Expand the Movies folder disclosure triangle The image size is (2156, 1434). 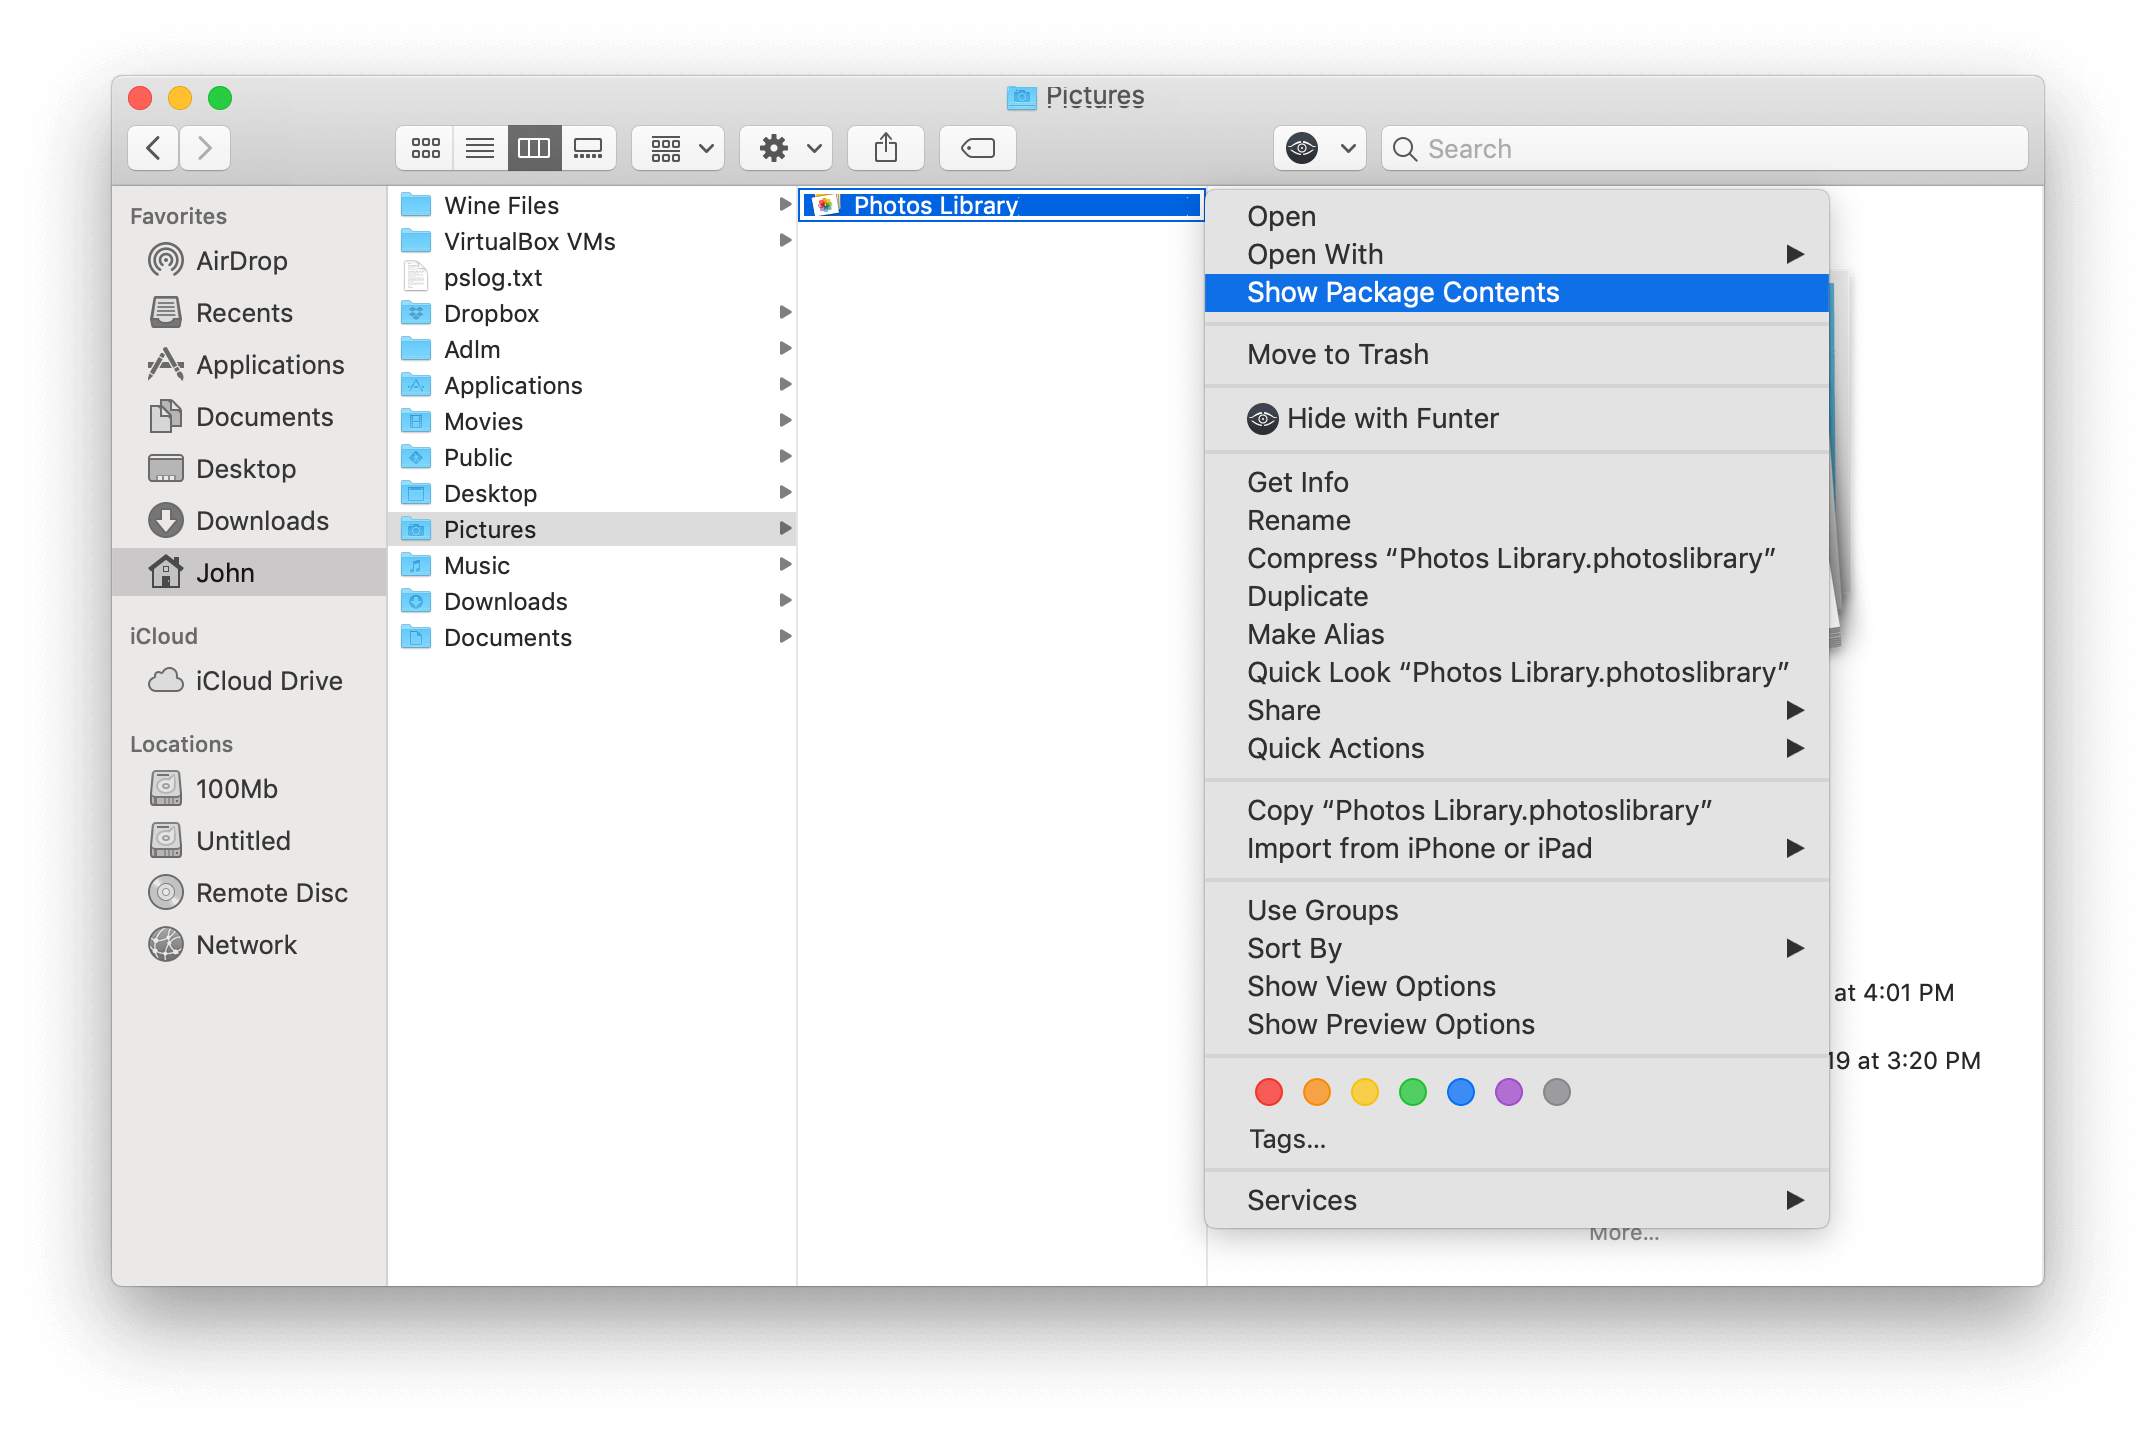pyautogui.click(x=783, y=421)
